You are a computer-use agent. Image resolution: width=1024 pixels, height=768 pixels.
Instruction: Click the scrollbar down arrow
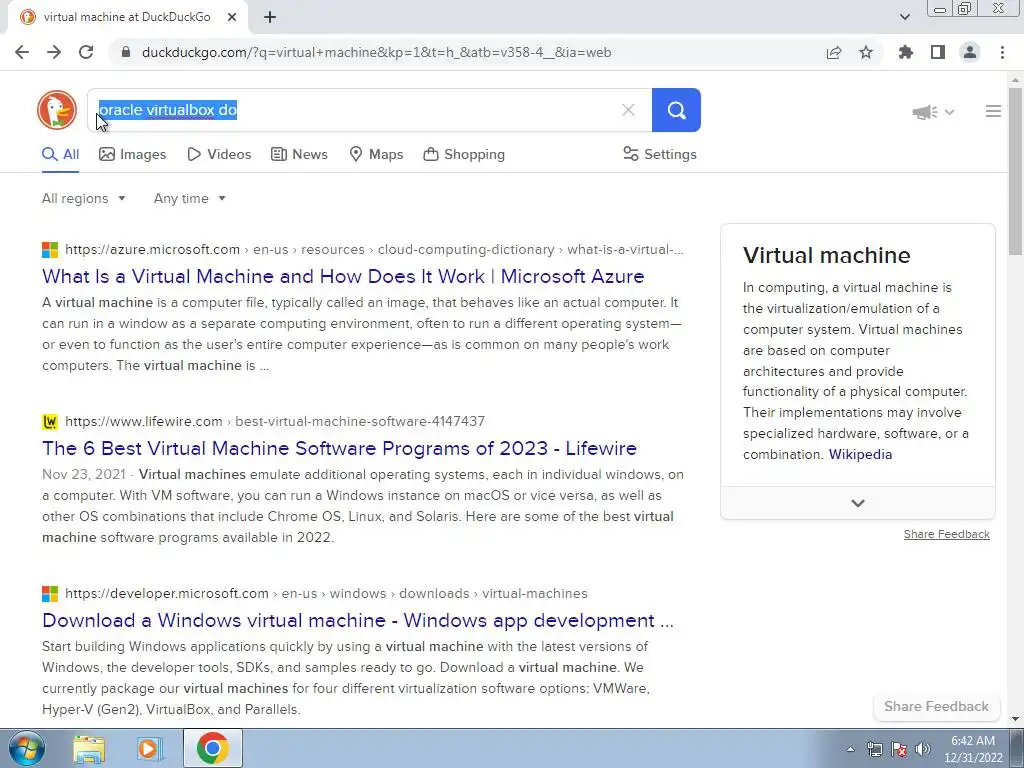[x=1016, y=719]
